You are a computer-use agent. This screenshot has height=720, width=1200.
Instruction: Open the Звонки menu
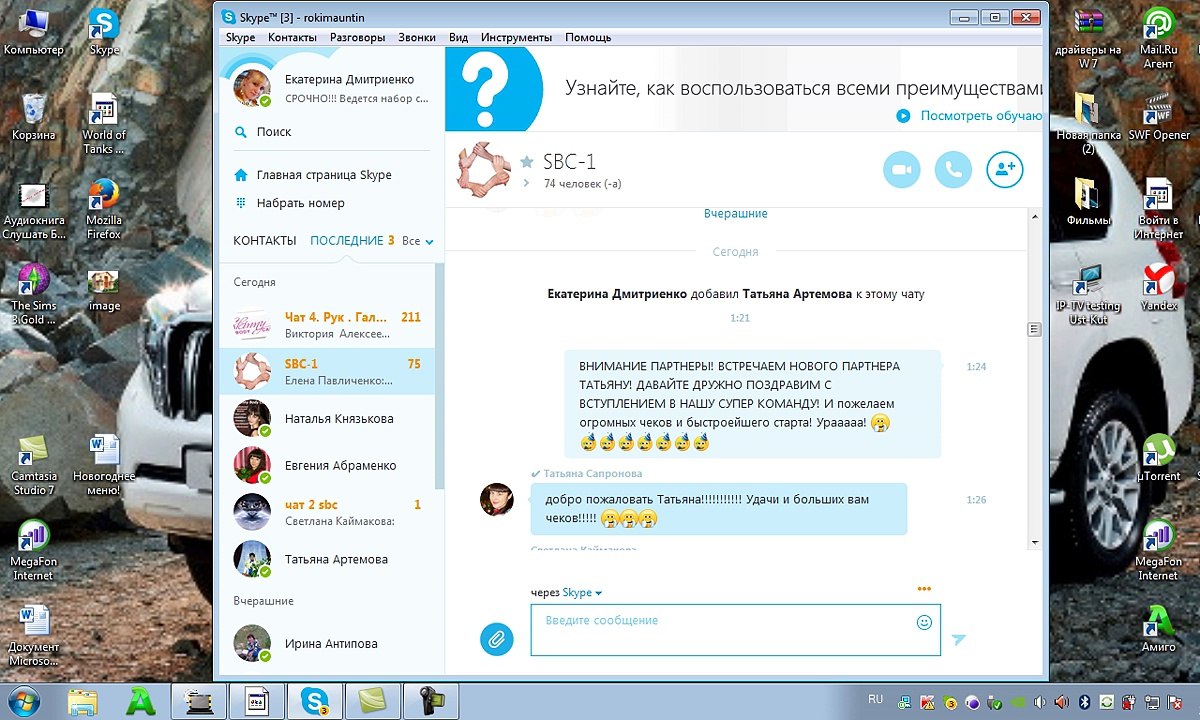417,38
